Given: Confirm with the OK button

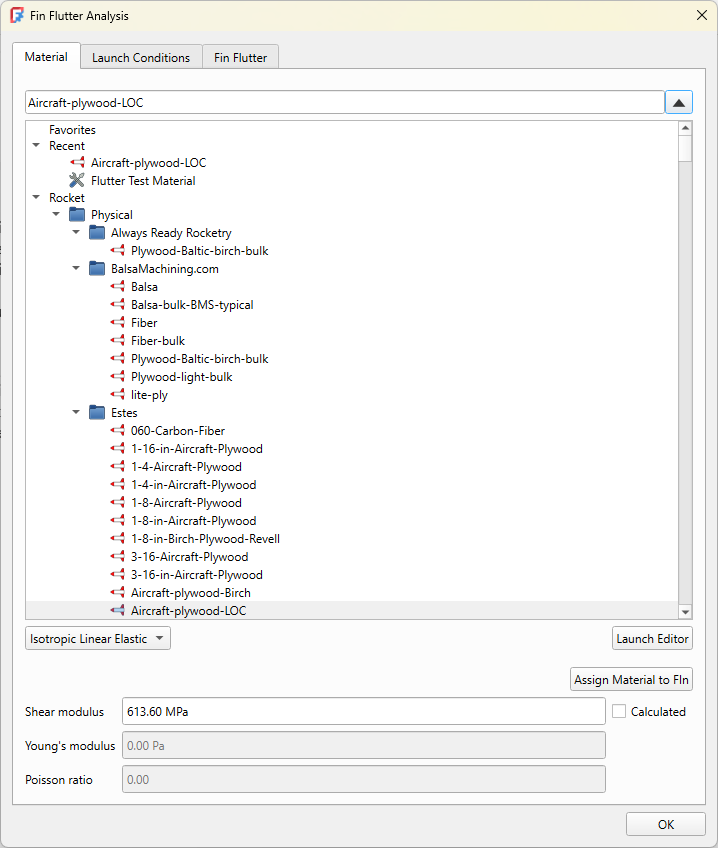Looking at the screenshot, I should tap(666, 824).
